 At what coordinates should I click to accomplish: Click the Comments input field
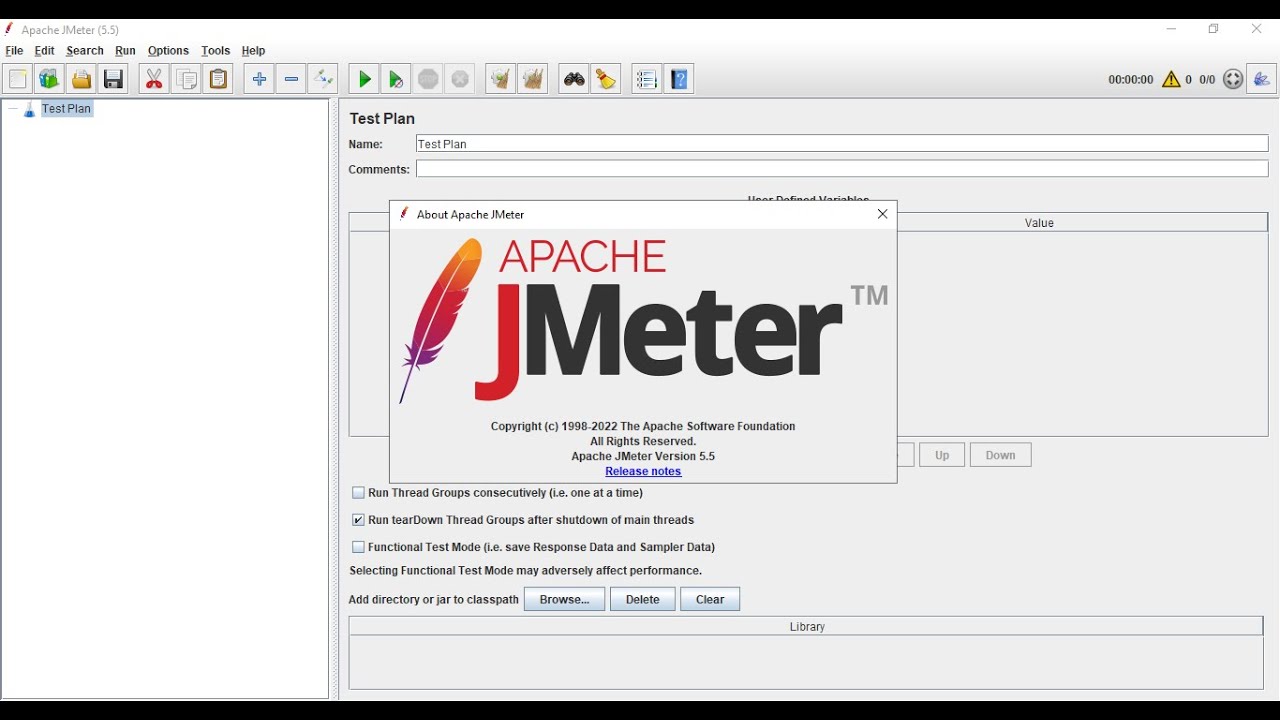point(842,169)
